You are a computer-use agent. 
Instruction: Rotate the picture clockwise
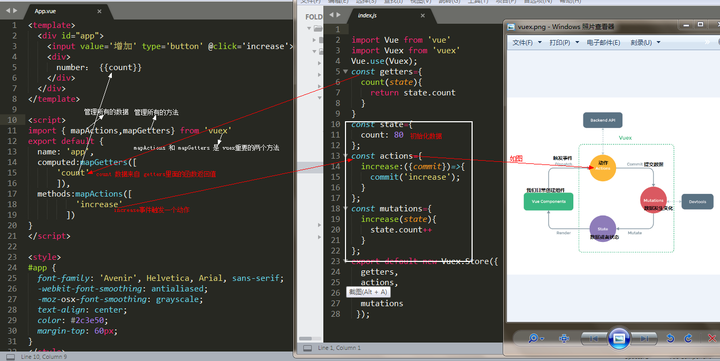point(688,338)
